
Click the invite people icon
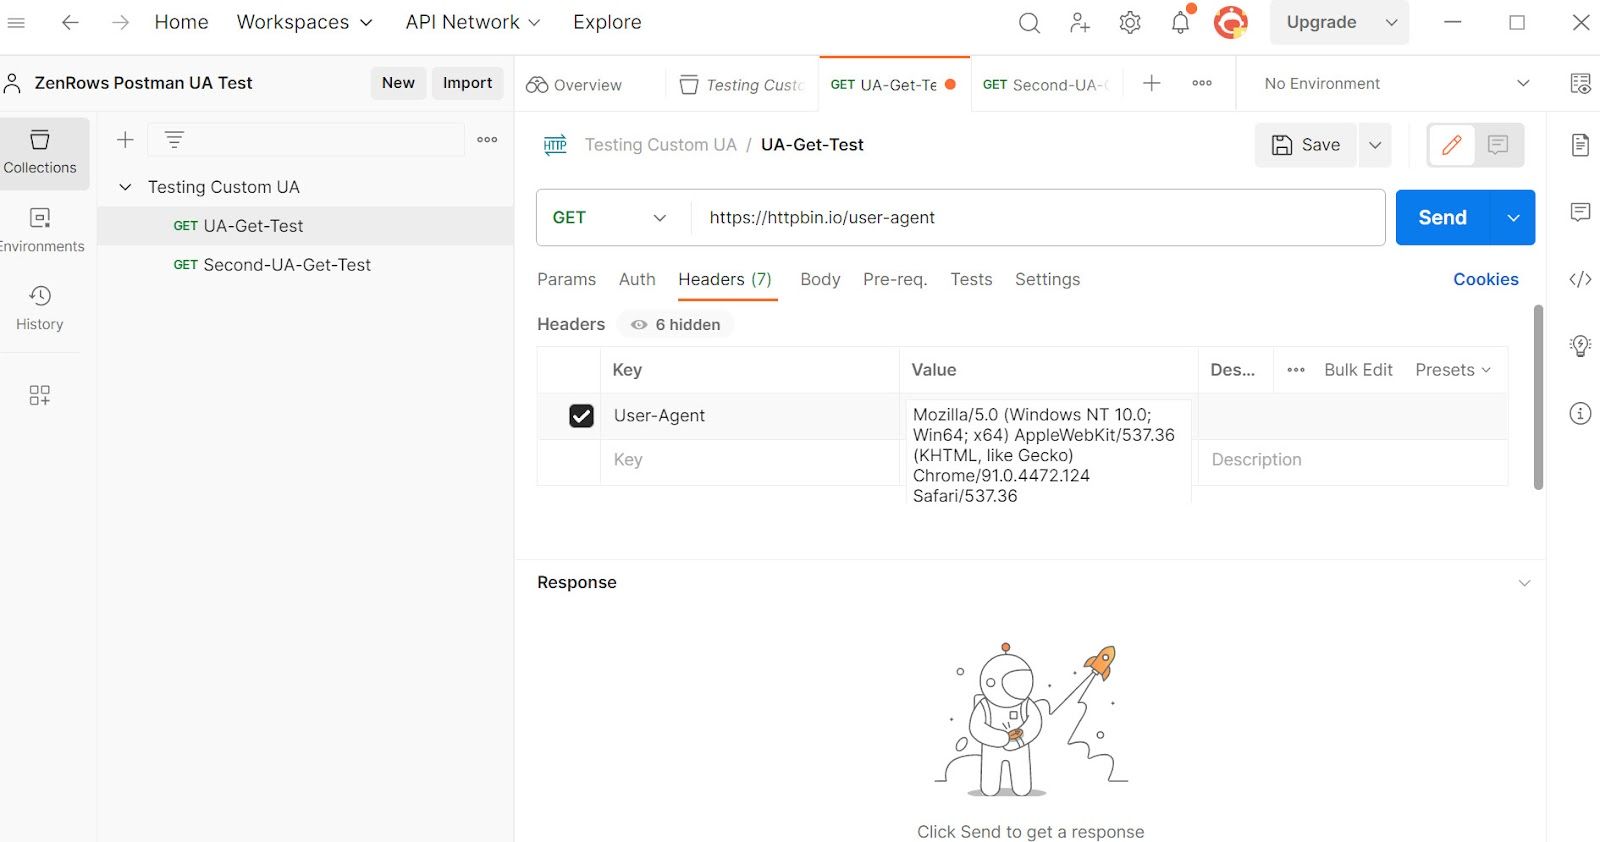[1080, 23]
